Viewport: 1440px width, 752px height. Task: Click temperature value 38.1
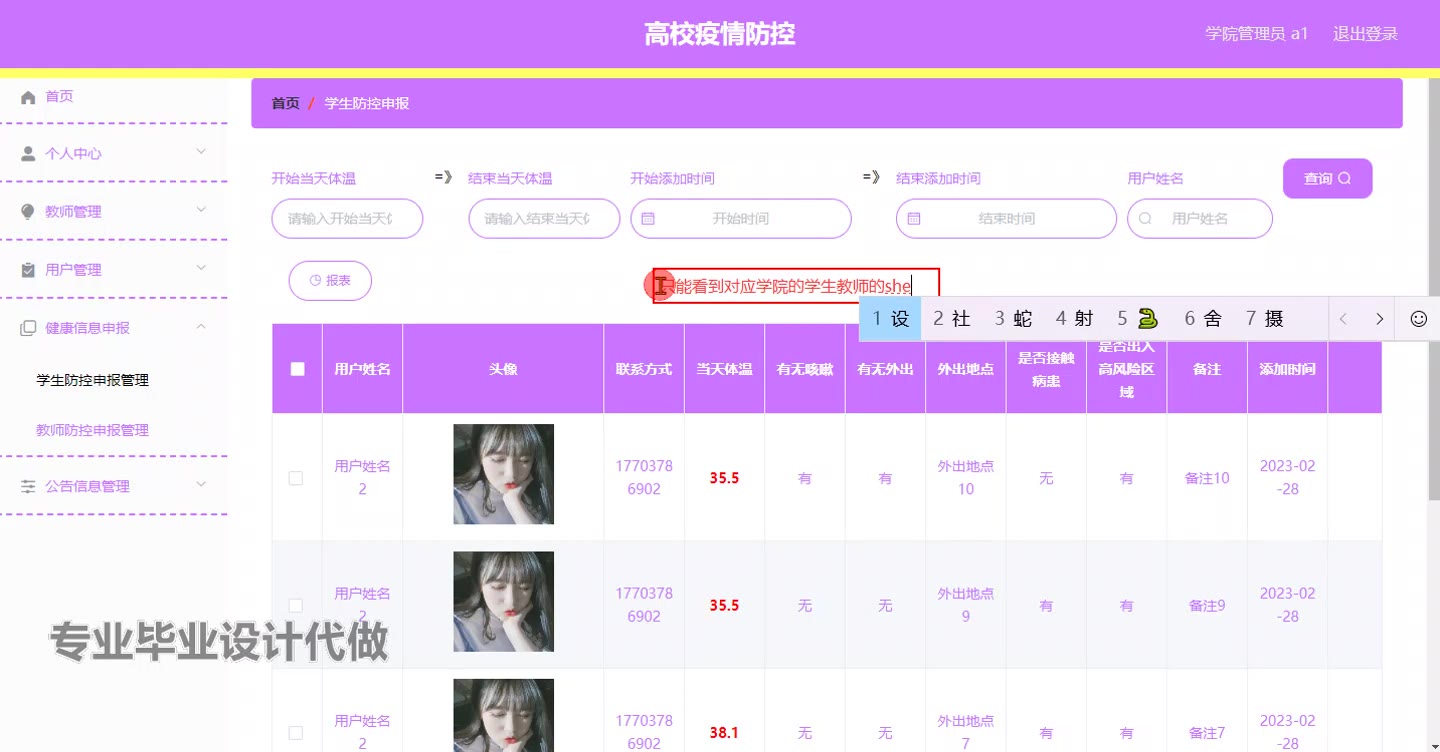coord(724,733)
